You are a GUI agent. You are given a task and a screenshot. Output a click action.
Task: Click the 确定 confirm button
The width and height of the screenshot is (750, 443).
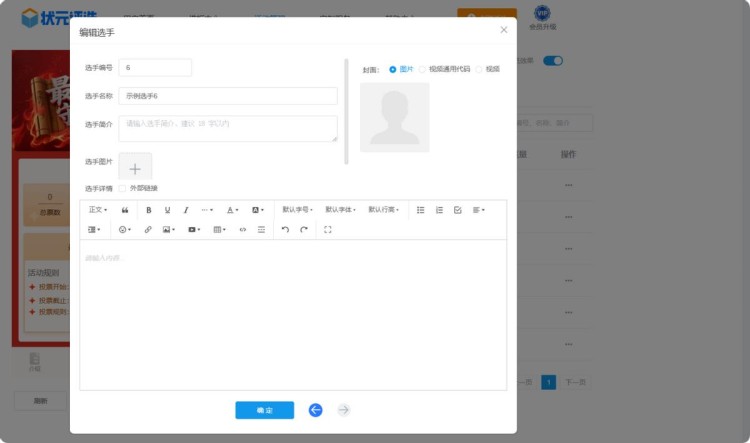[264, 410]
